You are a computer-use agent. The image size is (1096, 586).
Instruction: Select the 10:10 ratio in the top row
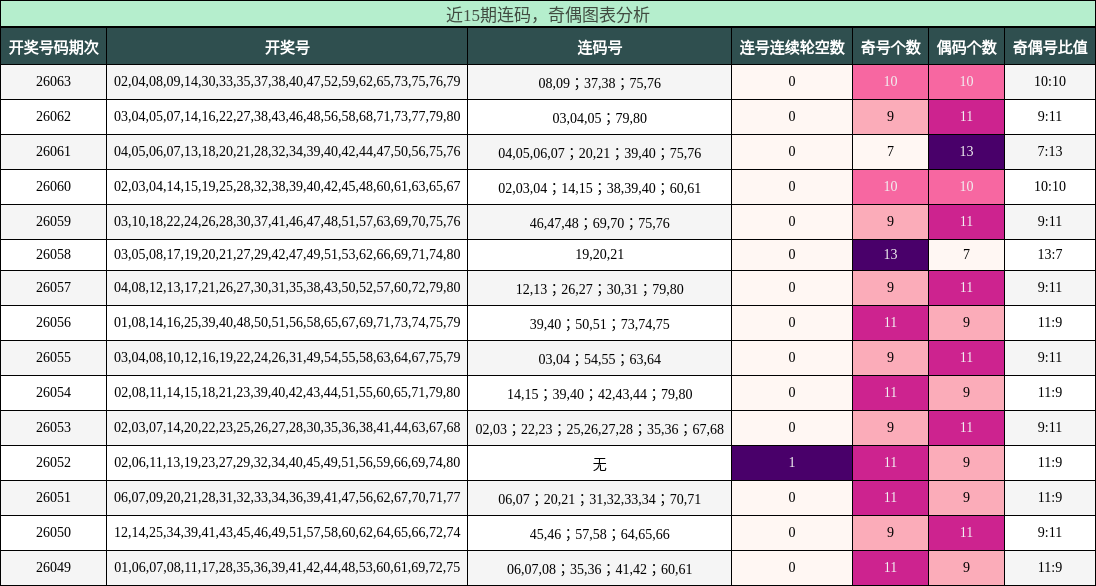[x=1049, y=83]
